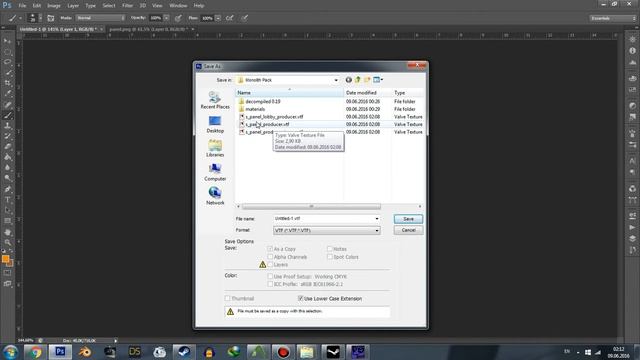Screen dimensions: 640x360
Task: Open the Image menu
Action: click(53, 6)
